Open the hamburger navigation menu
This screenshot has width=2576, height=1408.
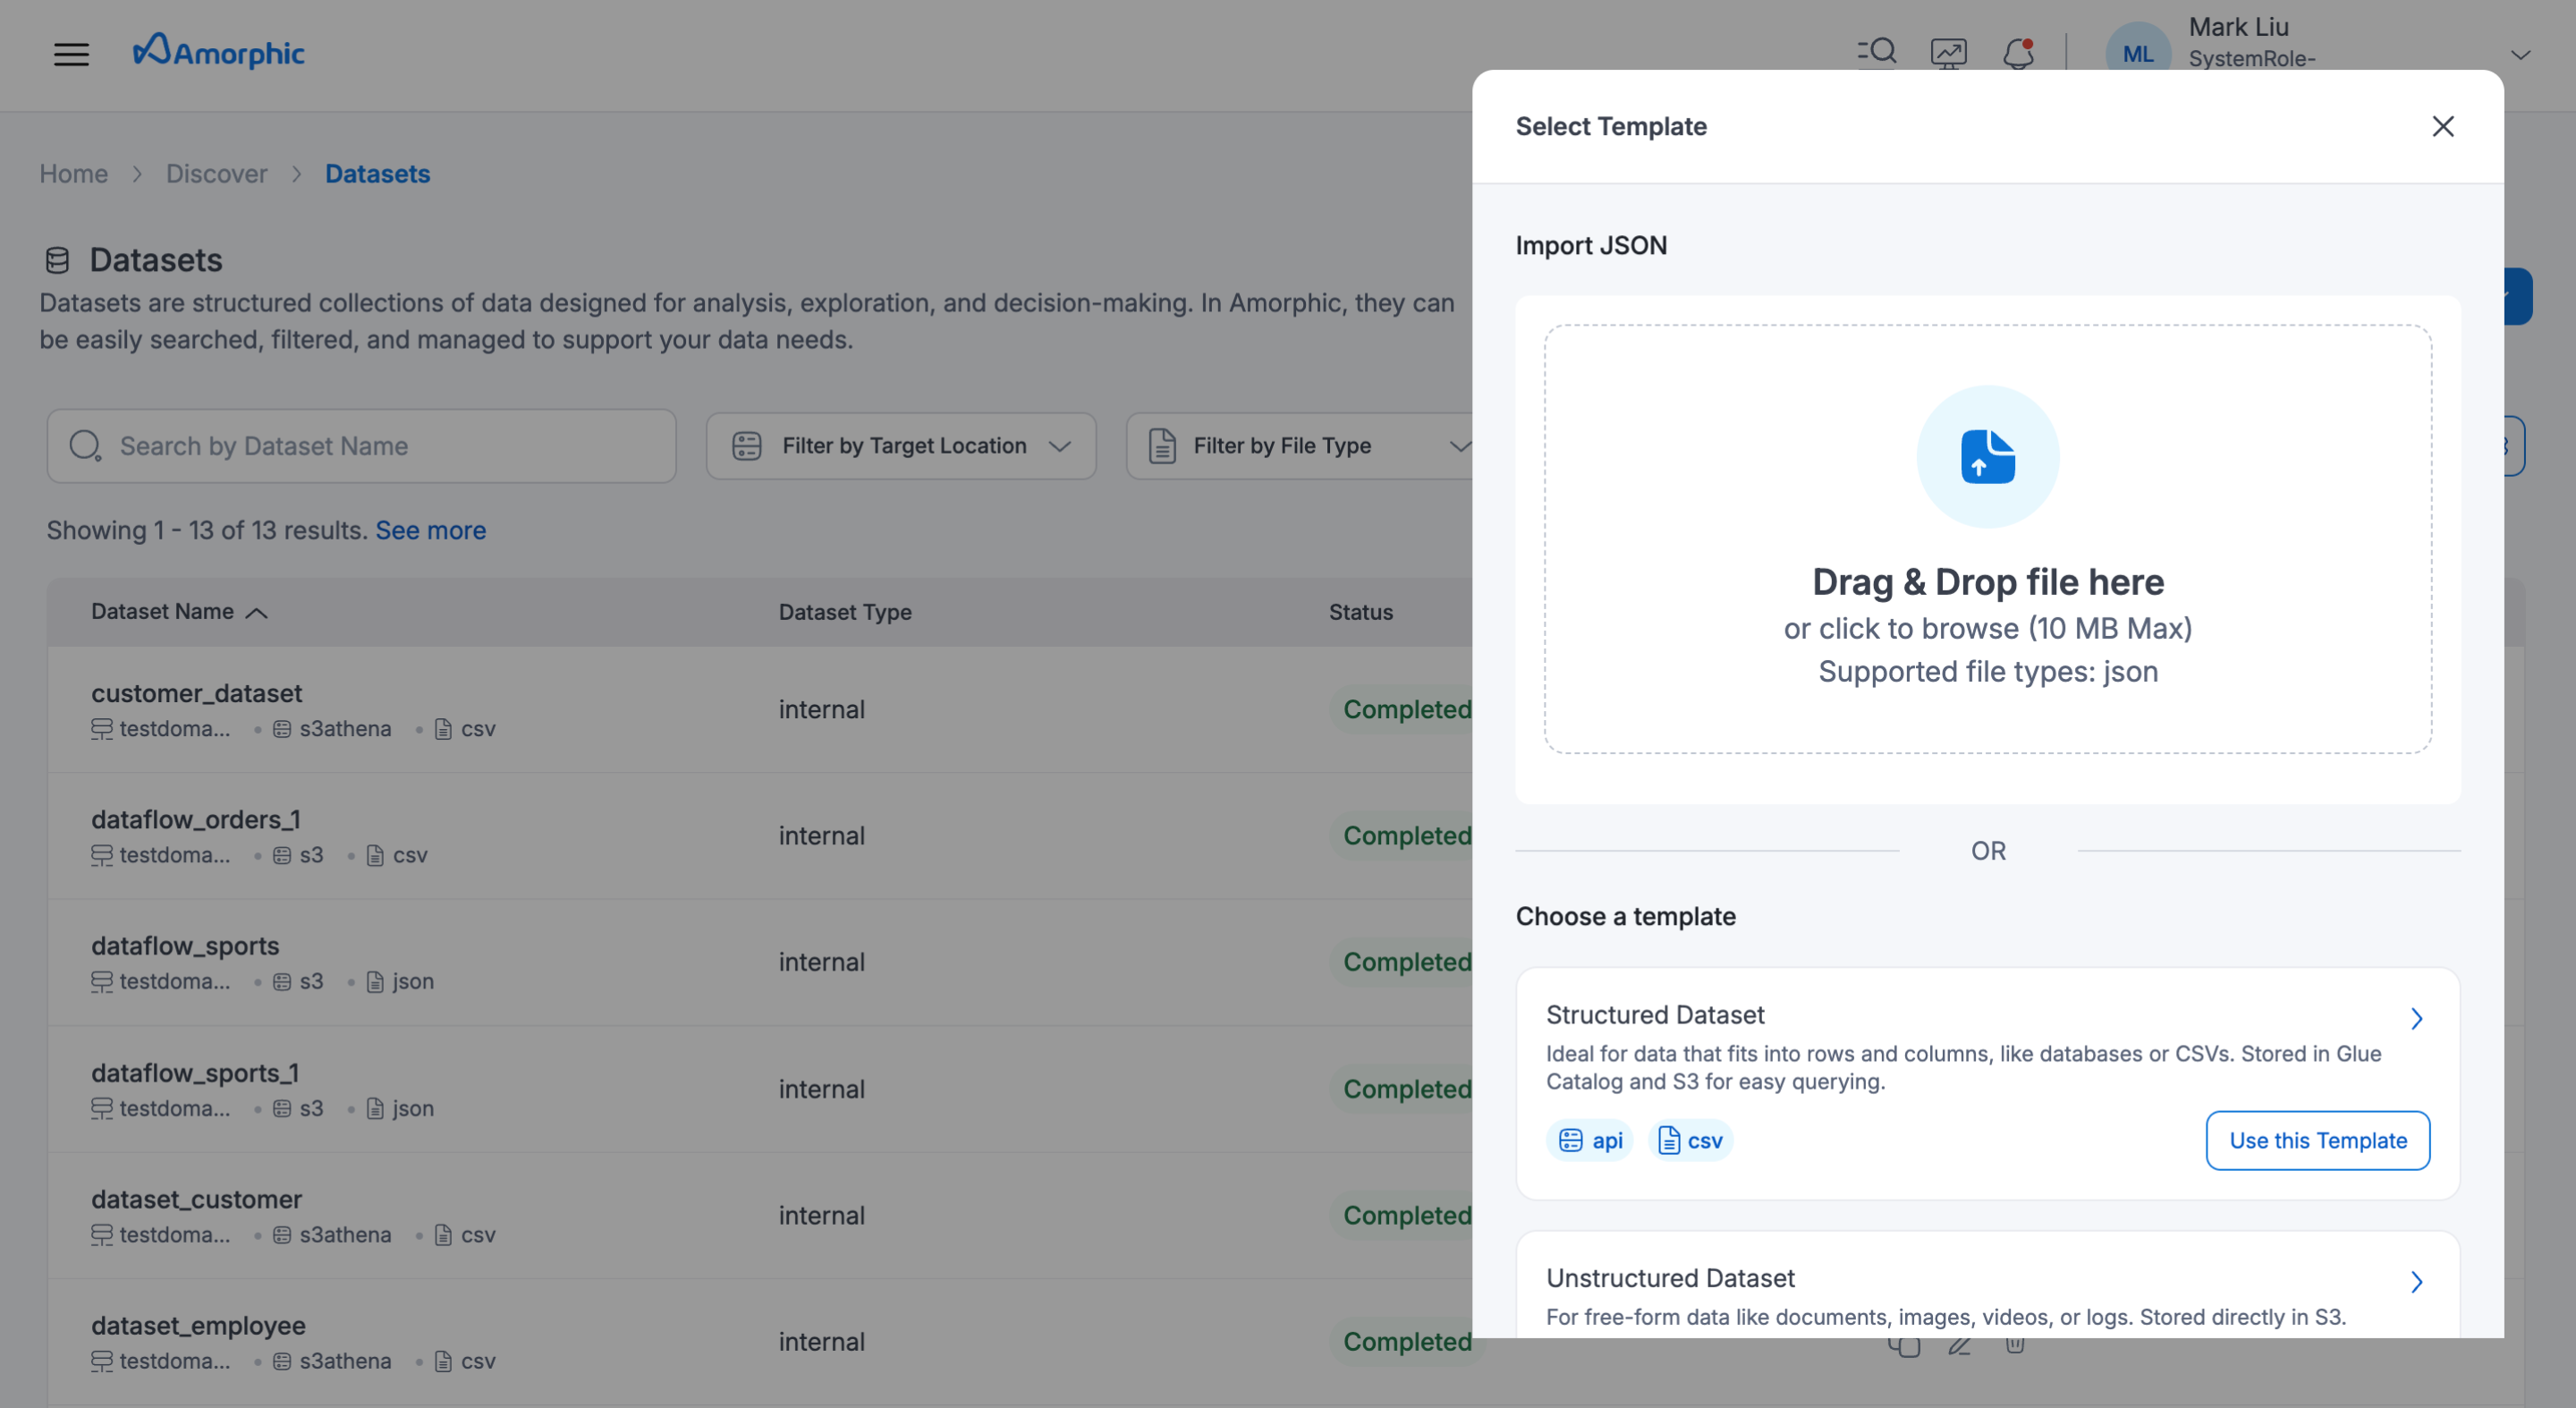click(x=71, y=54)
